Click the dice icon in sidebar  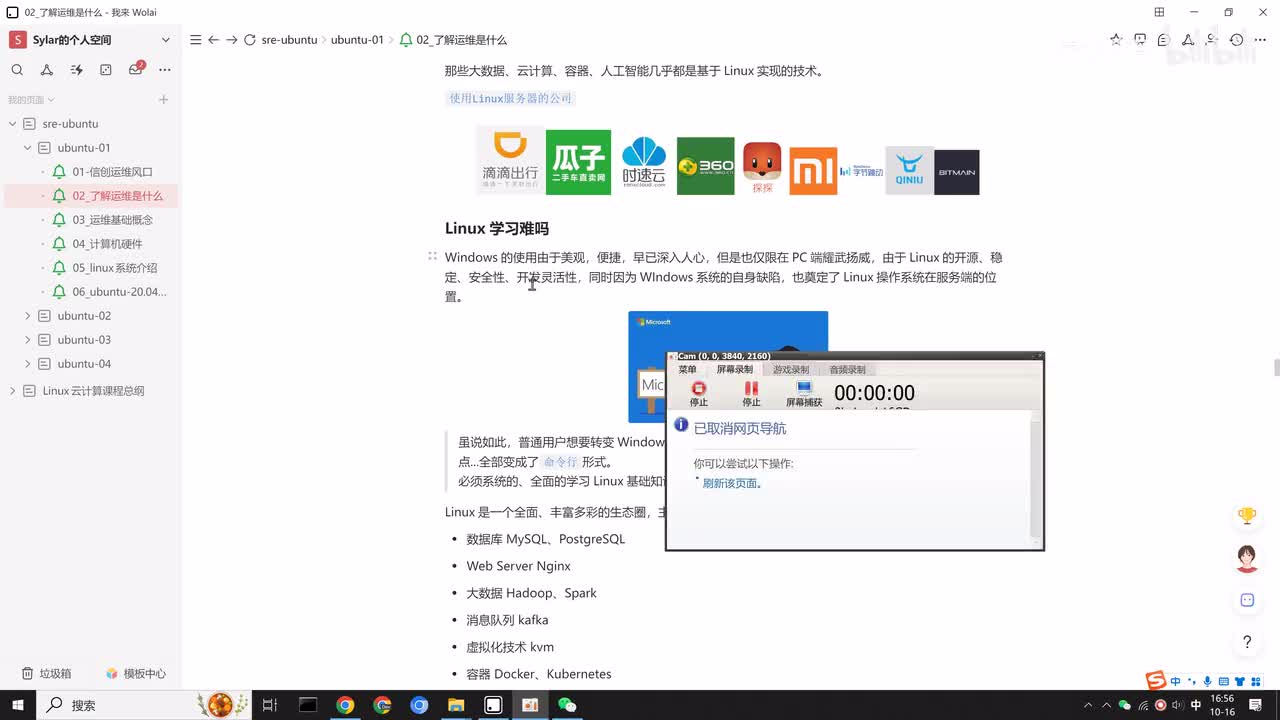tap(106, 70)
